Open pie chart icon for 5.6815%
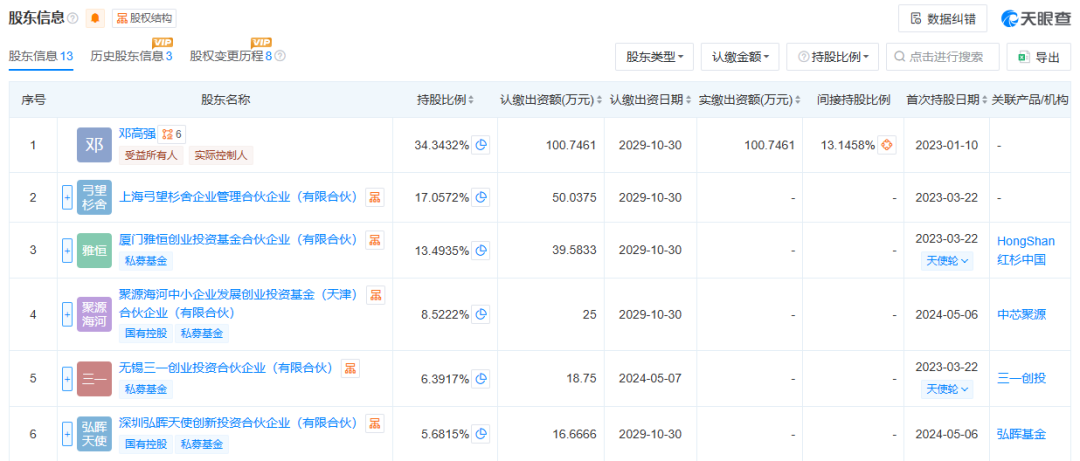This screenshot has width=1080, height=461. coord(481,434)
